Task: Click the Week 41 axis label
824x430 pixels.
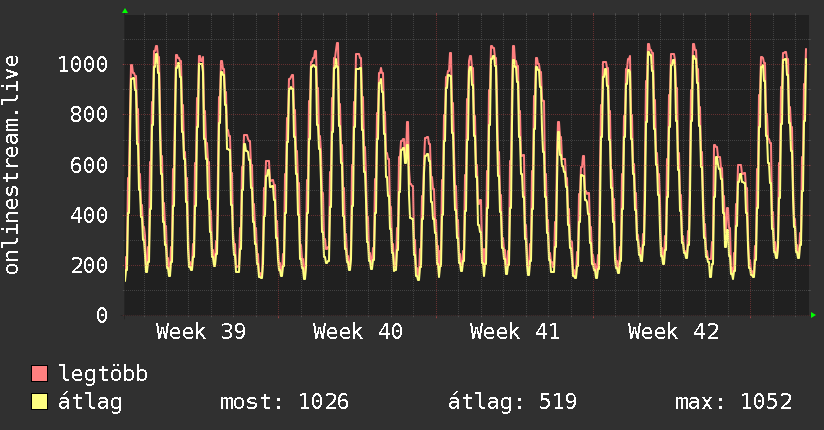Action: click(x=515, y=332)
